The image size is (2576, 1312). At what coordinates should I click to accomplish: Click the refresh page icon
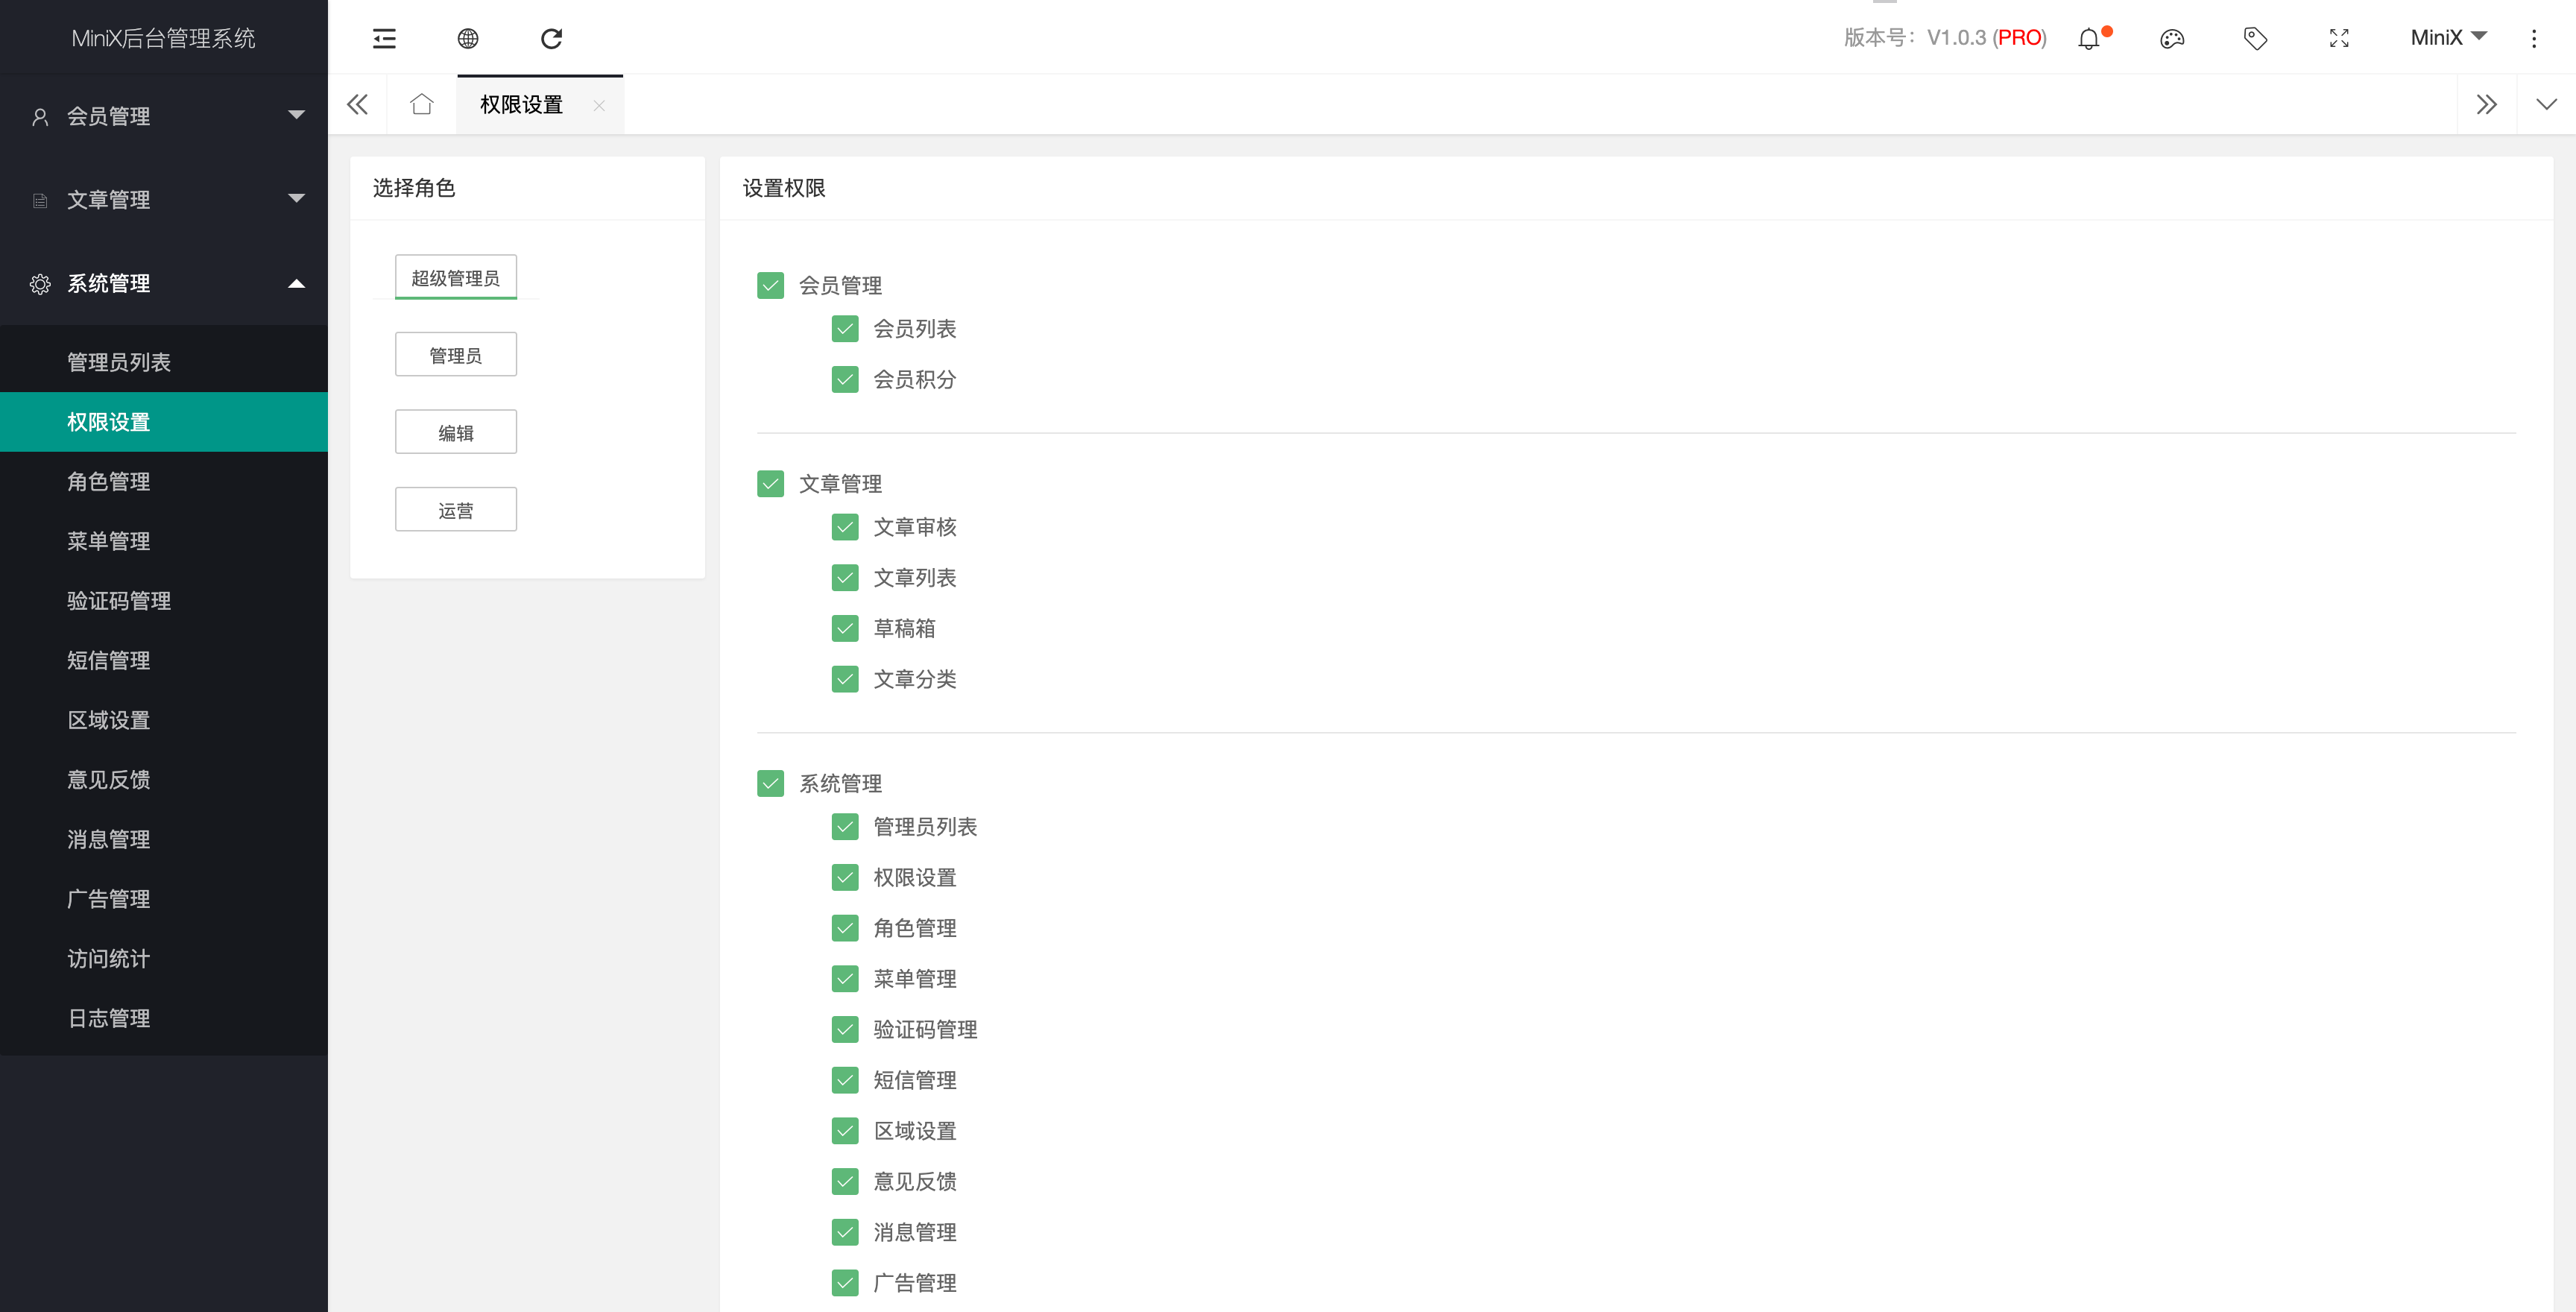551,38
